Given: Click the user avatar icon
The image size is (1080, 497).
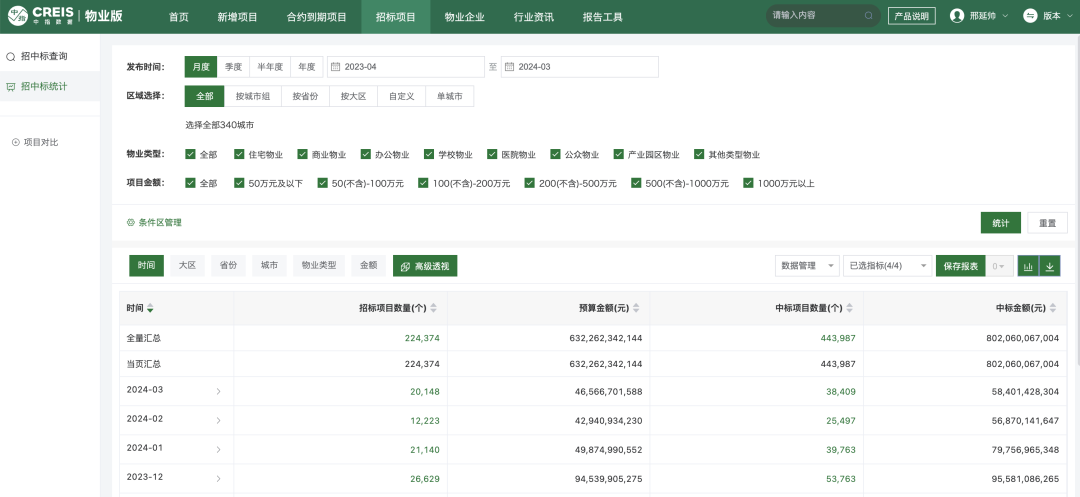Looking at the screenshot, I should point(957,16).
